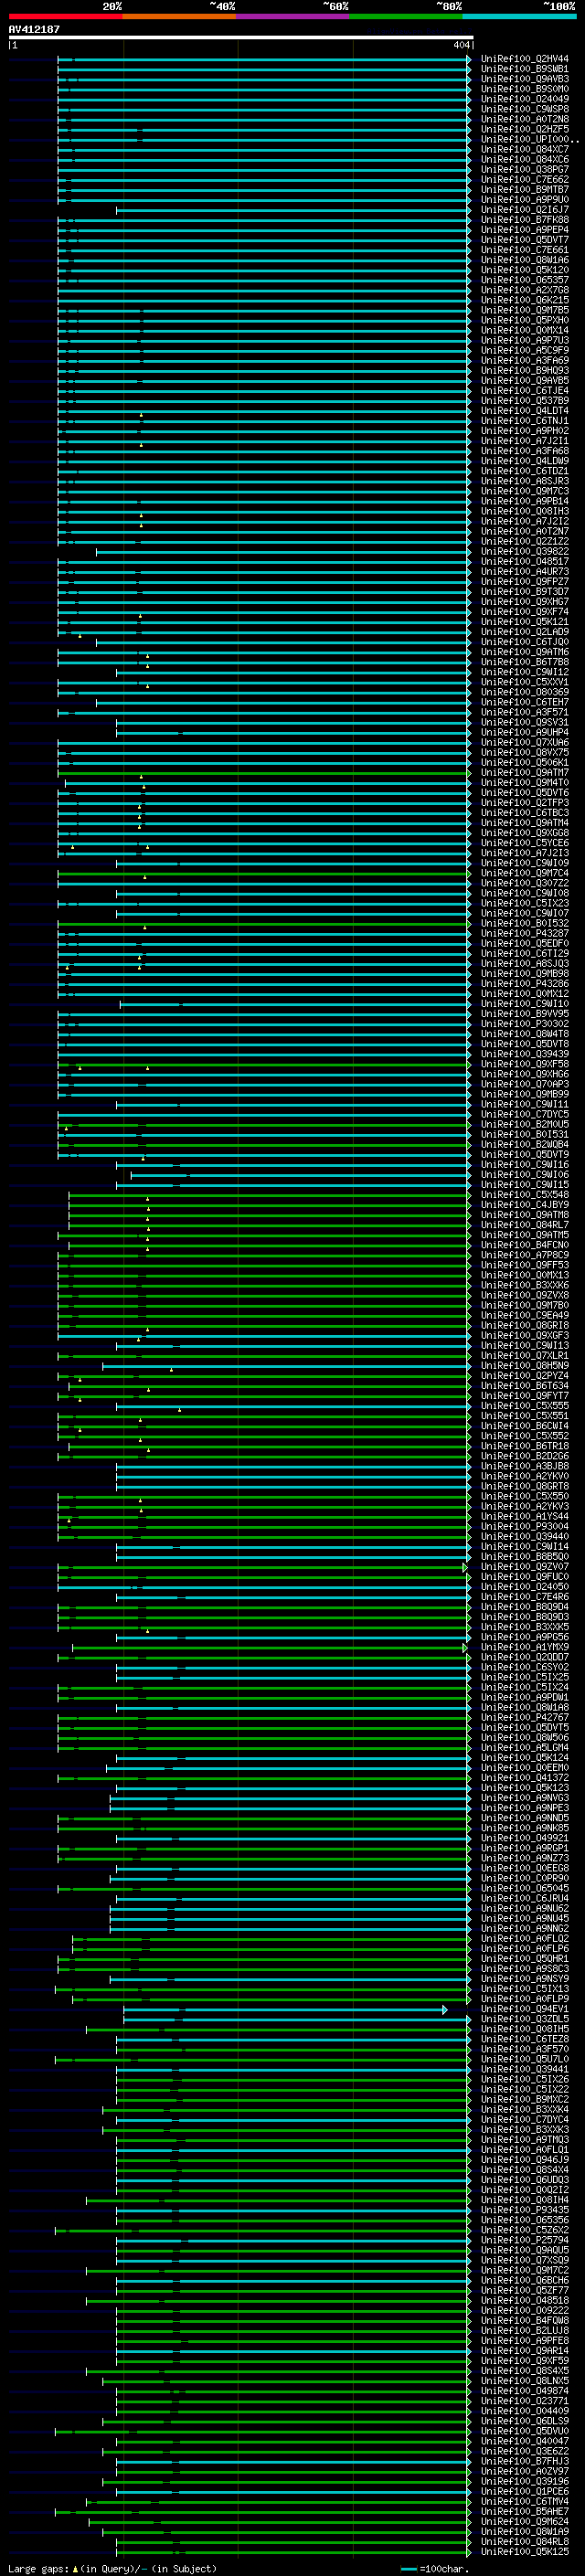Click the white query sequence bar ending at 404
The height and width of the screenshot is (2576, 585).
[241, 37]
